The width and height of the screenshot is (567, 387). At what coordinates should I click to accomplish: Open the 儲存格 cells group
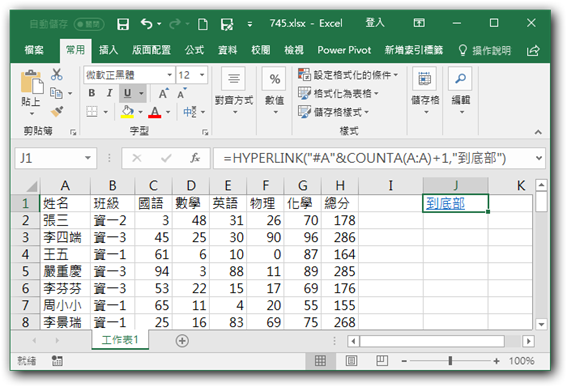(425, 91)
